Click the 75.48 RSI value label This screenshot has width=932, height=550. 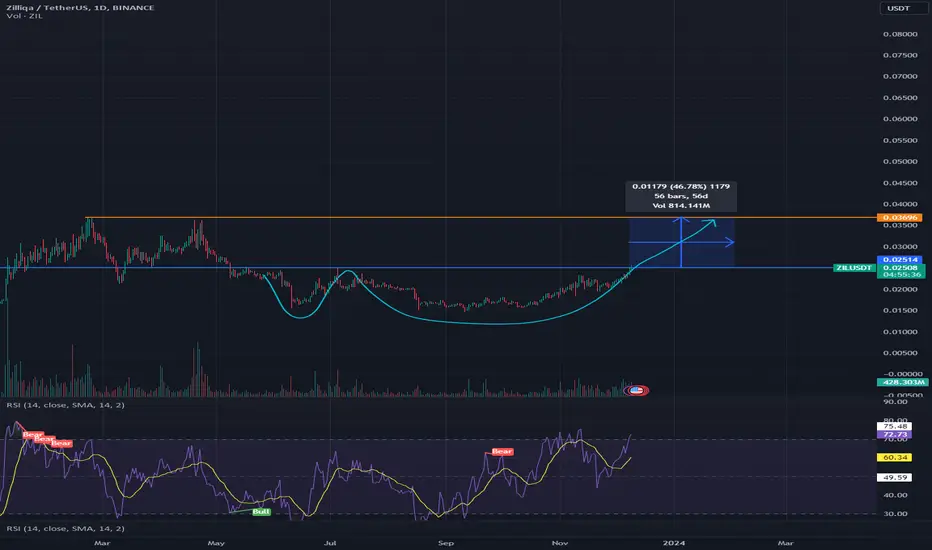pos(895,426)
